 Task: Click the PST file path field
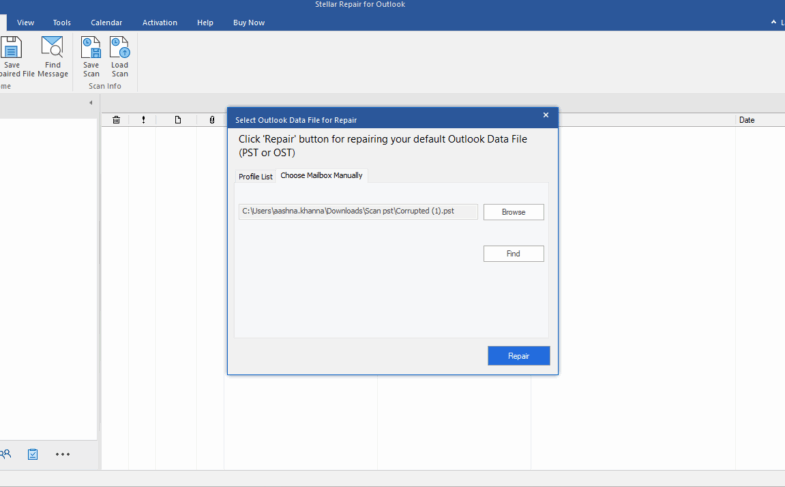click(358, 211)
